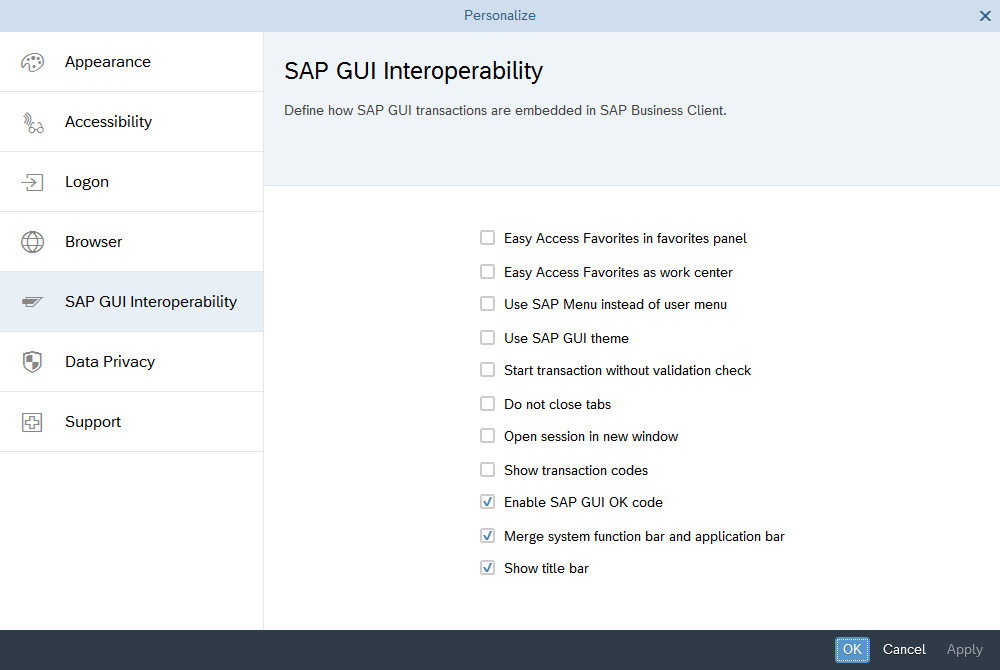Disable Show title bar checkbox

click(488, 568)
